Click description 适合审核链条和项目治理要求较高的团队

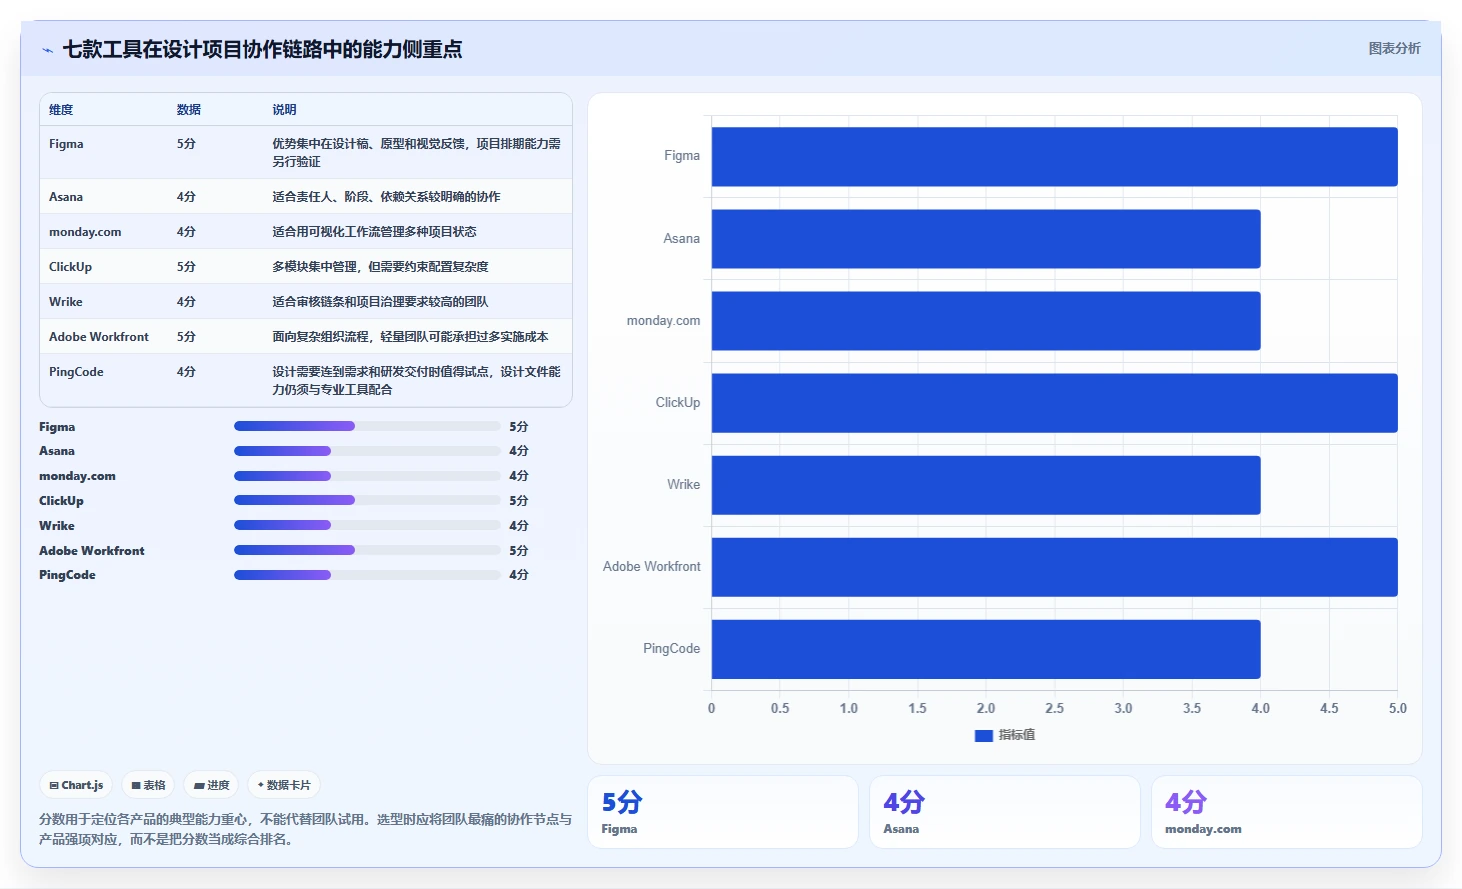click(380, 302)
